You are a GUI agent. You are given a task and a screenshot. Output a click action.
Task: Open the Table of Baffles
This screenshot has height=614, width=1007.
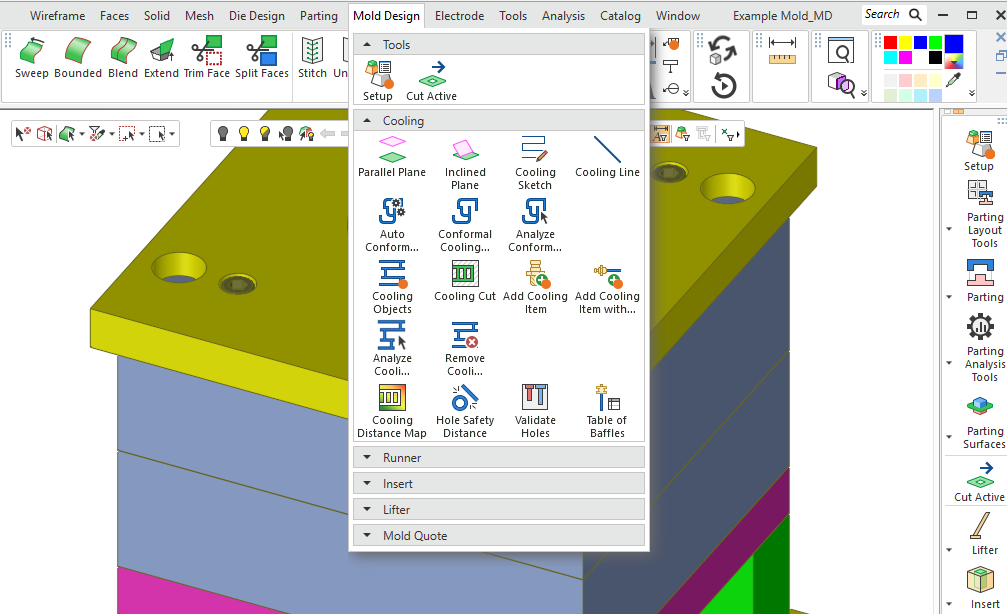(x=607, y=411)
